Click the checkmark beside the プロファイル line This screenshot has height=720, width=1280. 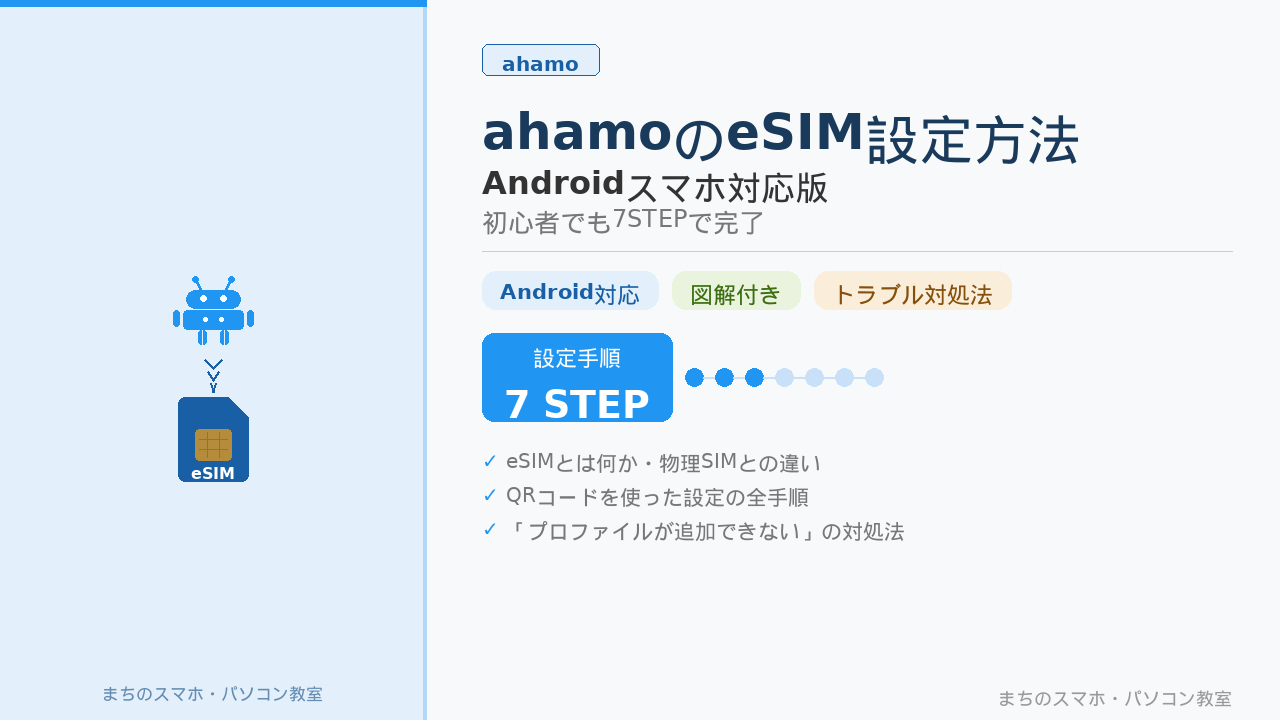coord(490,530)
